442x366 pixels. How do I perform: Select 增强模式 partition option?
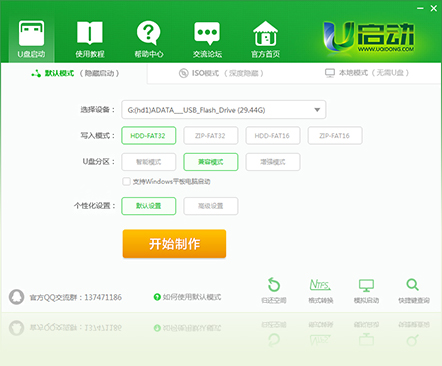273,162
